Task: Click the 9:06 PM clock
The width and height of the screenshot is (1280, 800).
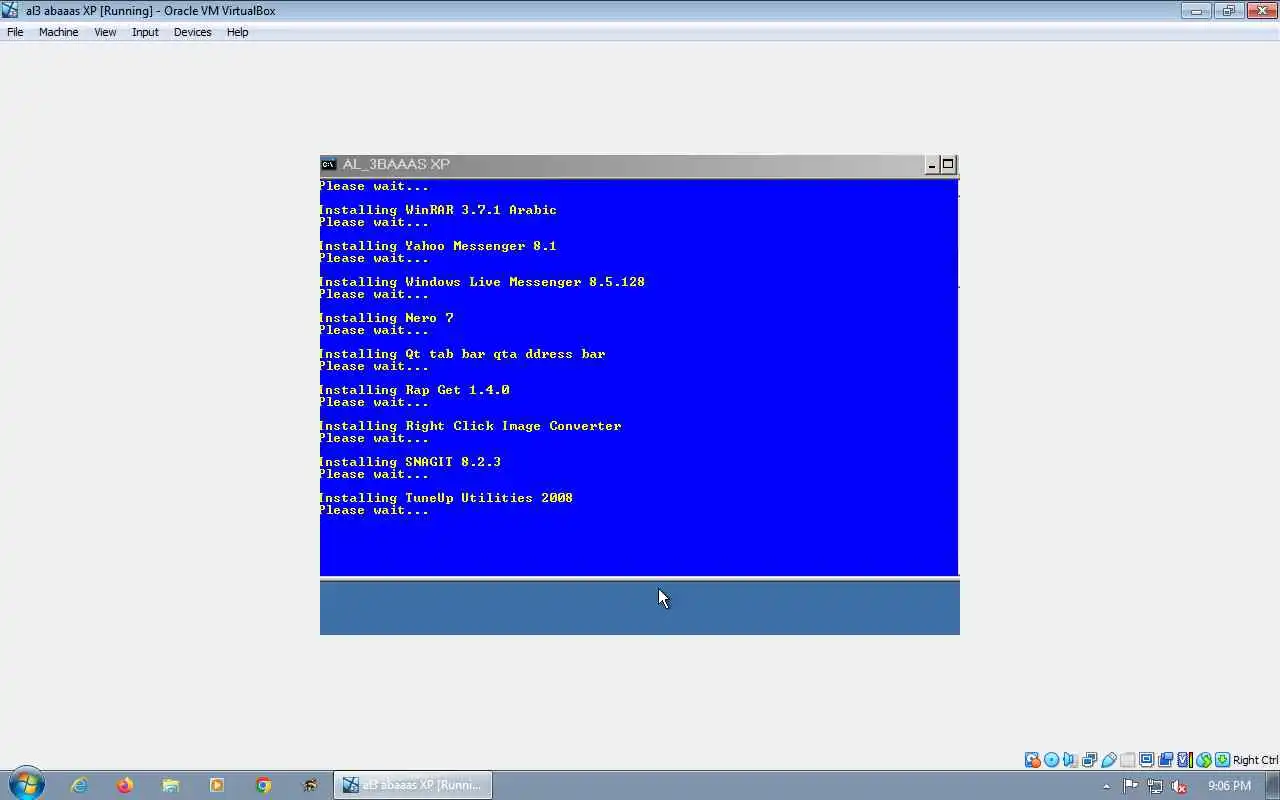Action: point(1230,786)
